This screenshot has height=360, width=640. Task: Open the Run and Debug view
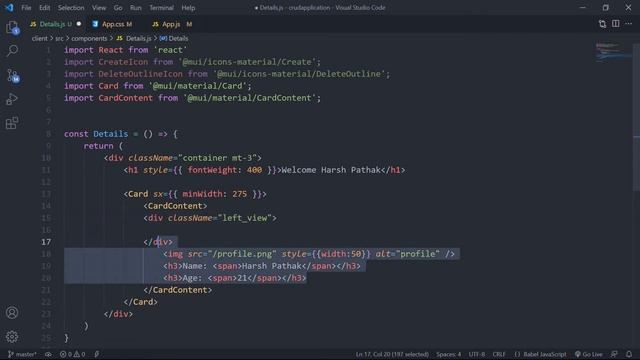coord(12,99)
